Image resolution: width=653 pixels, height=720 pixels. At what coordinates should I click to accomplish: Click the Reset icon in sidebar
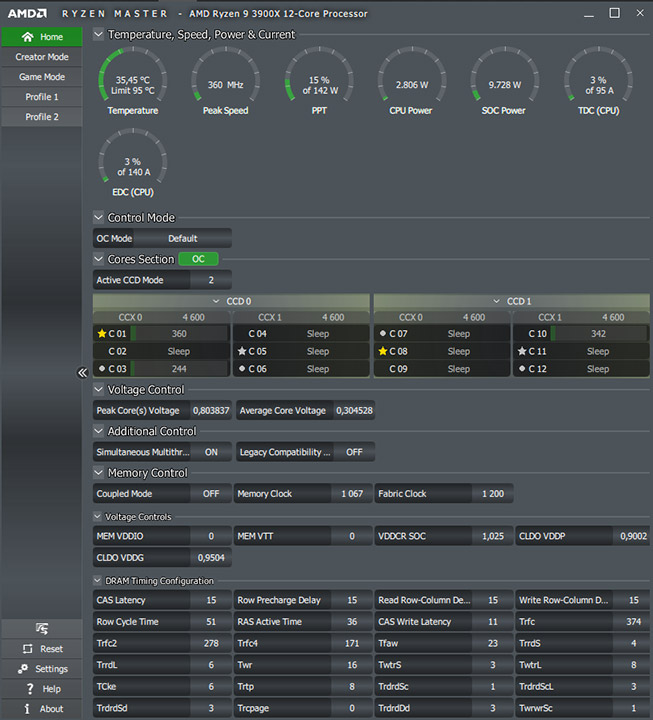click(28, 649)
